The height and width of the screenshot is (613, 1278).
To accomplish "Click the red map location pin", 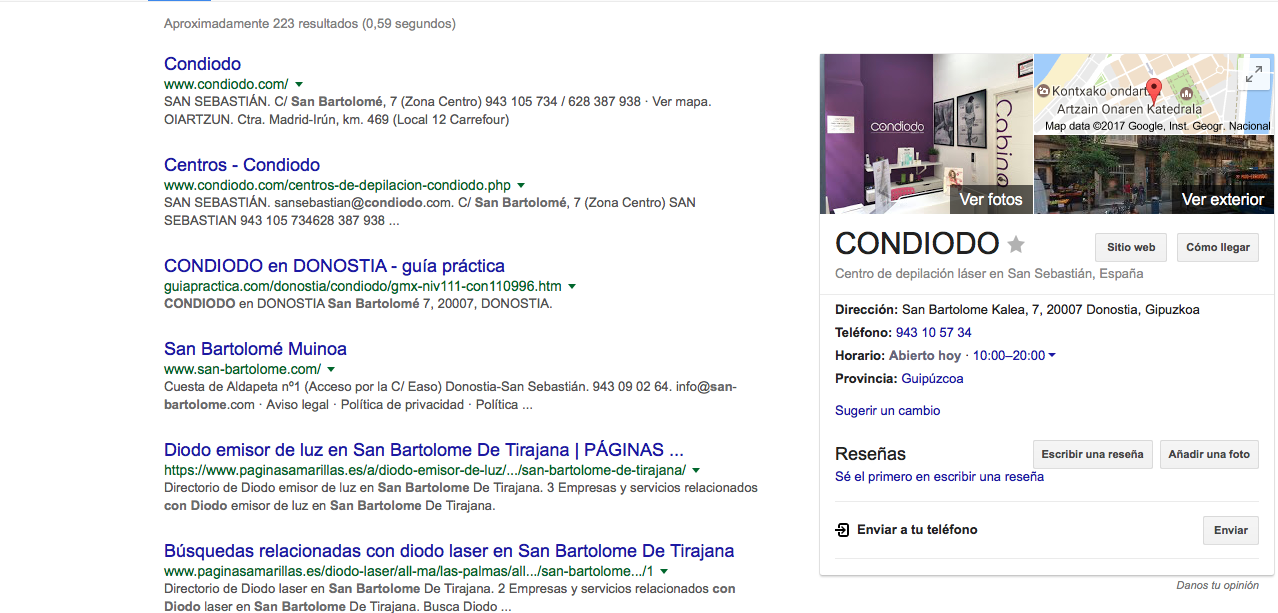I will coord(1153,91).
